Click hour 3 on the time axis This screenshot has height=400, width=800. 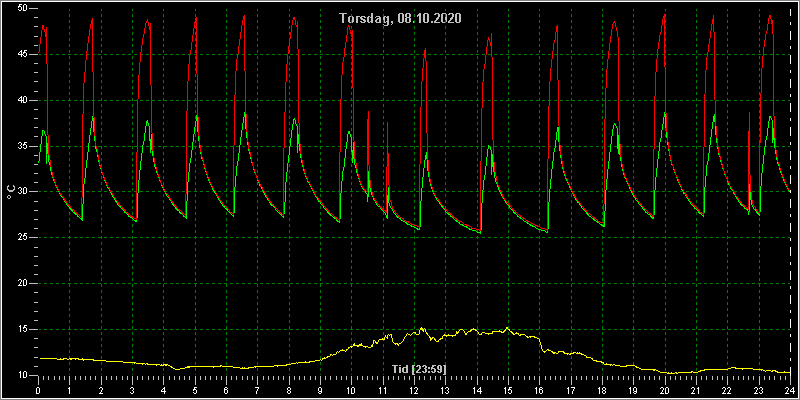click(x=132, y=390)
